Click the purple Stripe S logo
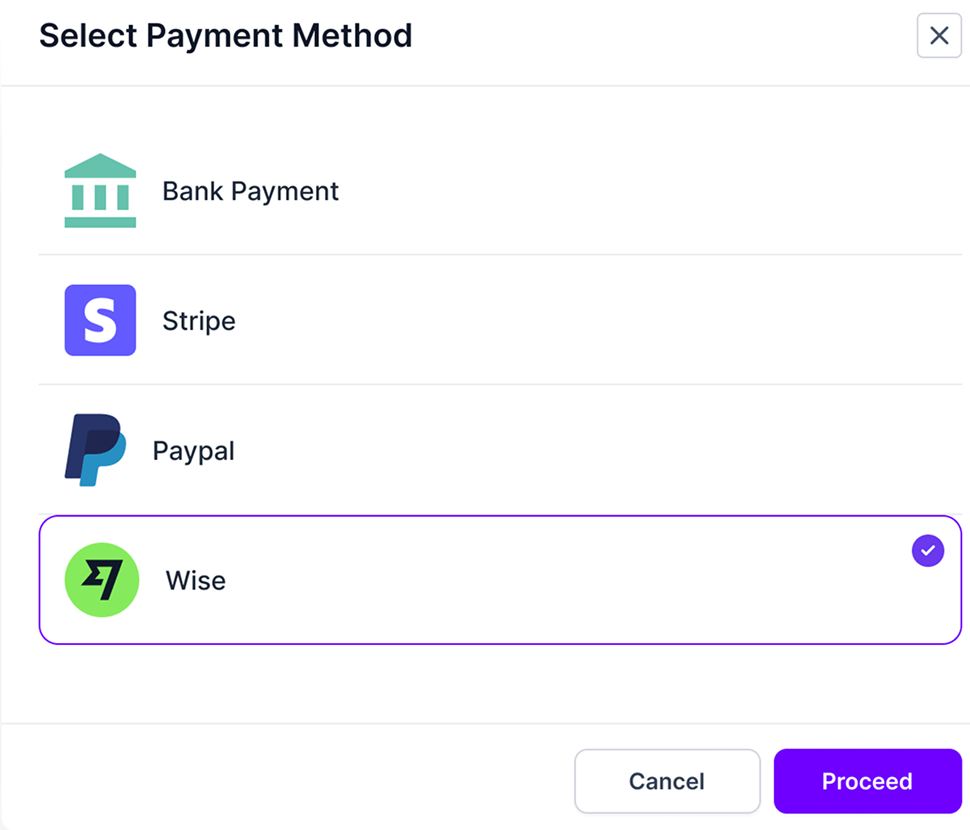This screenshot has height=830, width=970. click(100, 320)
